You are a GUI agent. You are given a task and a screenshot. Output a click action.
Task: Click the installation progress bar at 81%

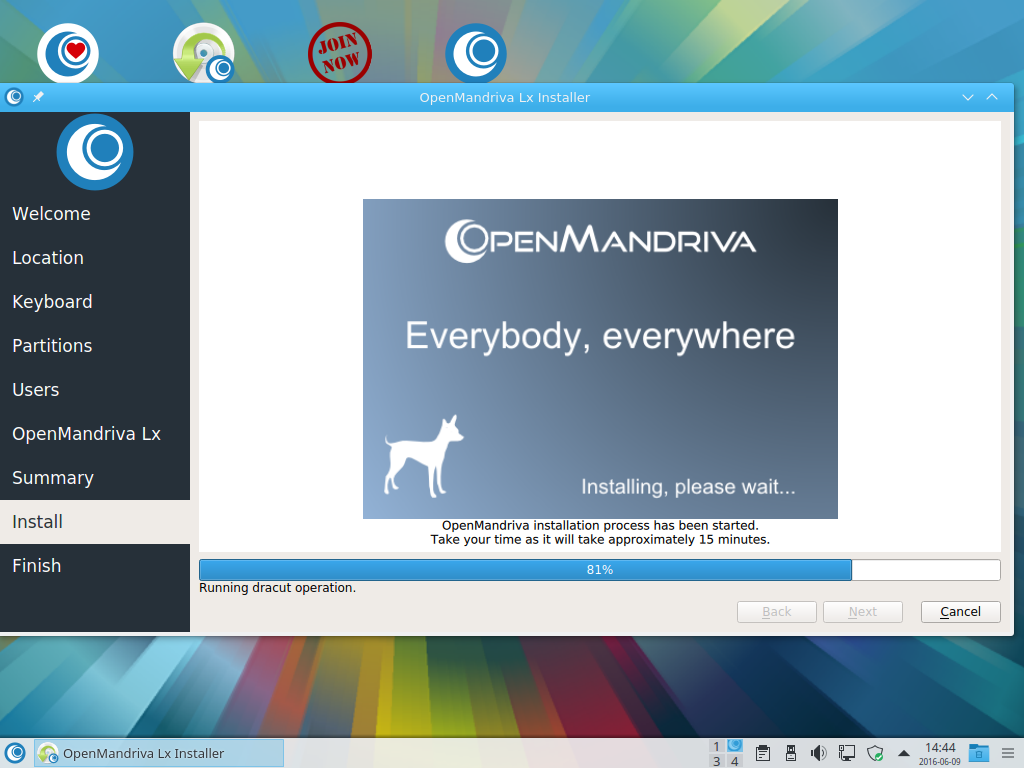599,570
